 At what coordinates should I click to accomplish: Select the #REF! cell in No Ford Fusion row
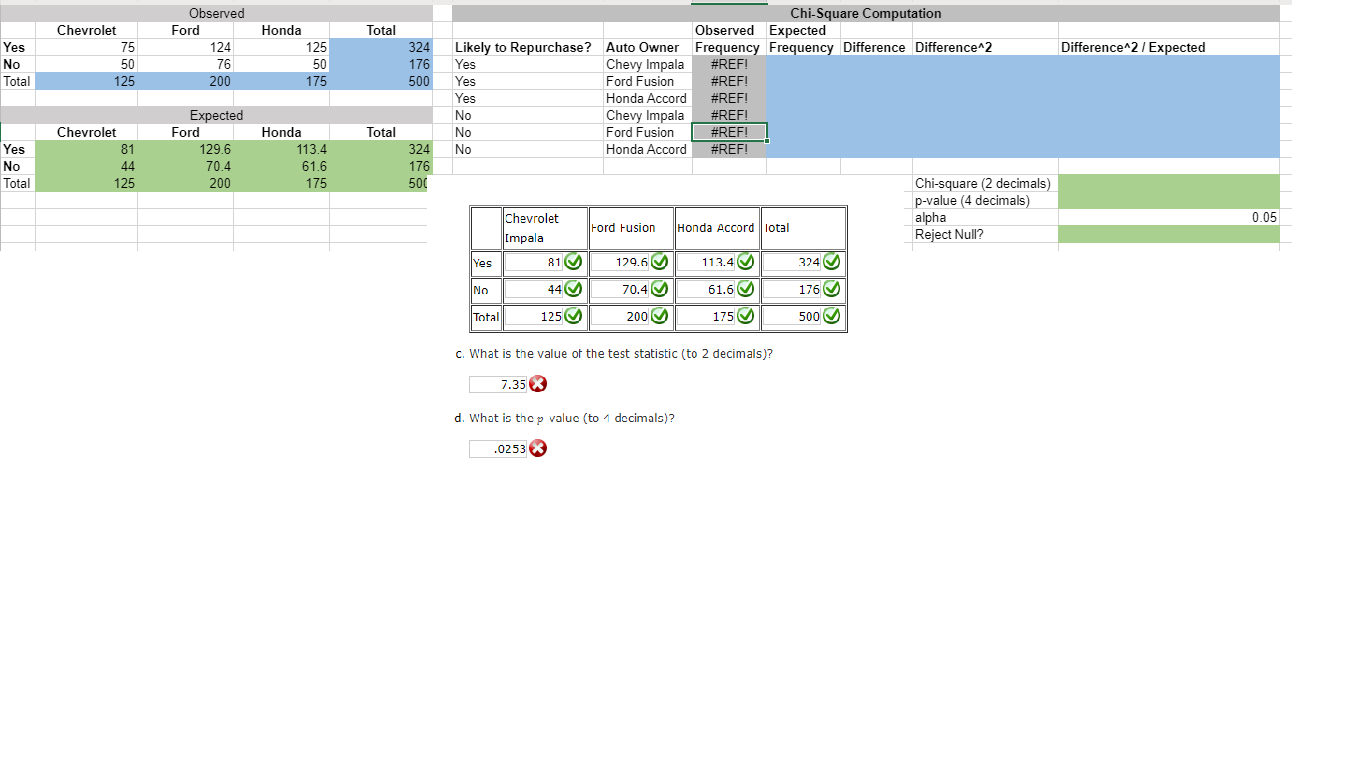(x=729, y=132)
